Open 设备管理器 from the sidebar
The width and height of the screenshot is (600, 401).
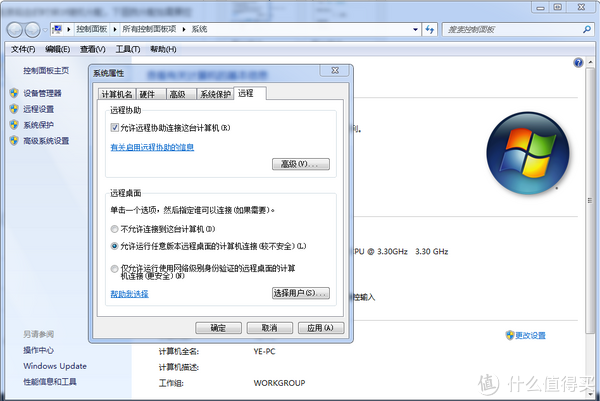click(x=42, y=93)
